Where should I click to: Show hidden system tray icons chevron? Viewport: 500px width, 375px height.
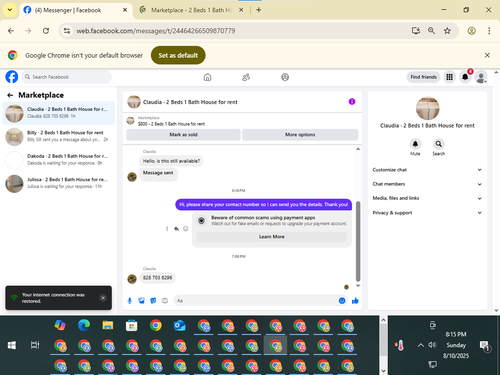click(421, 345)
